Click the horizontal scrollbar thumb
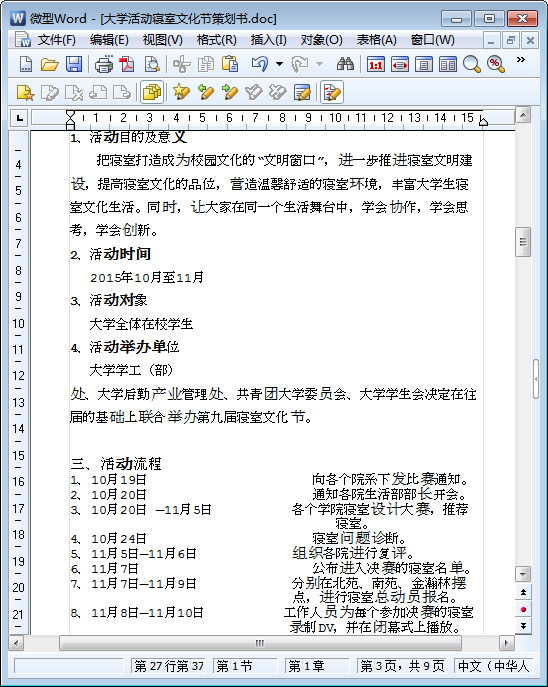548x687 pixels. click(x=260, y=643)
